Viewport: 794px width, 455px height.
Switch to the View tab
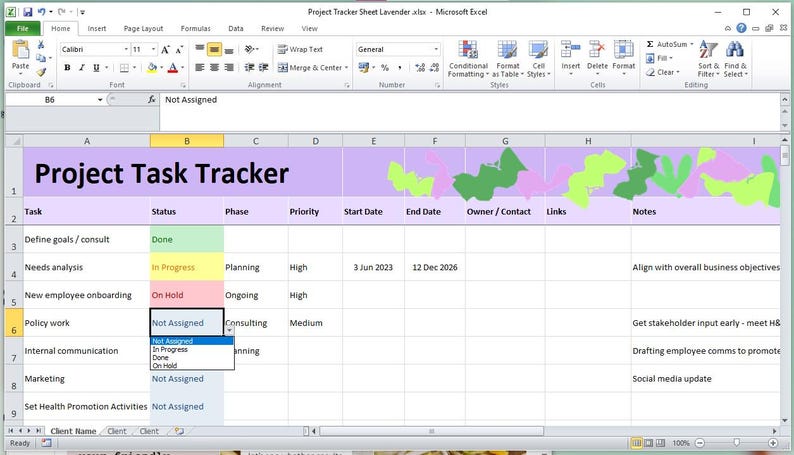tap(309, 28)
